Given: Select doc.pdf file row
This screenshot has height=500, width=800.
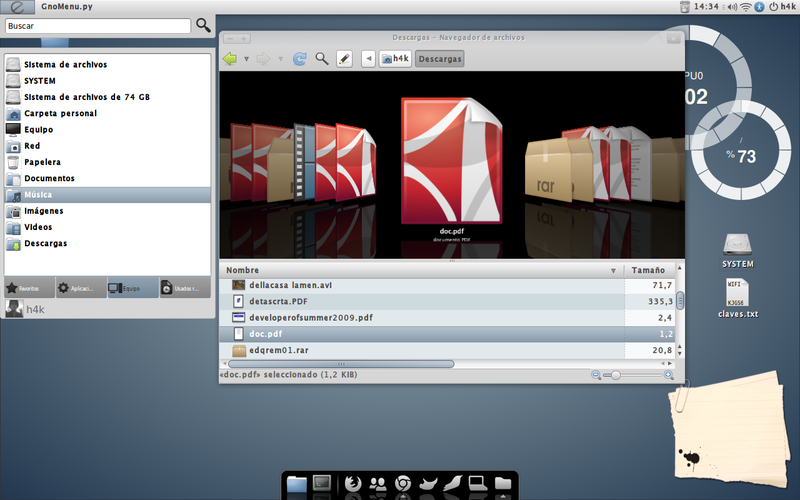Looking at the screenshot, I should [x=447, y=334].
